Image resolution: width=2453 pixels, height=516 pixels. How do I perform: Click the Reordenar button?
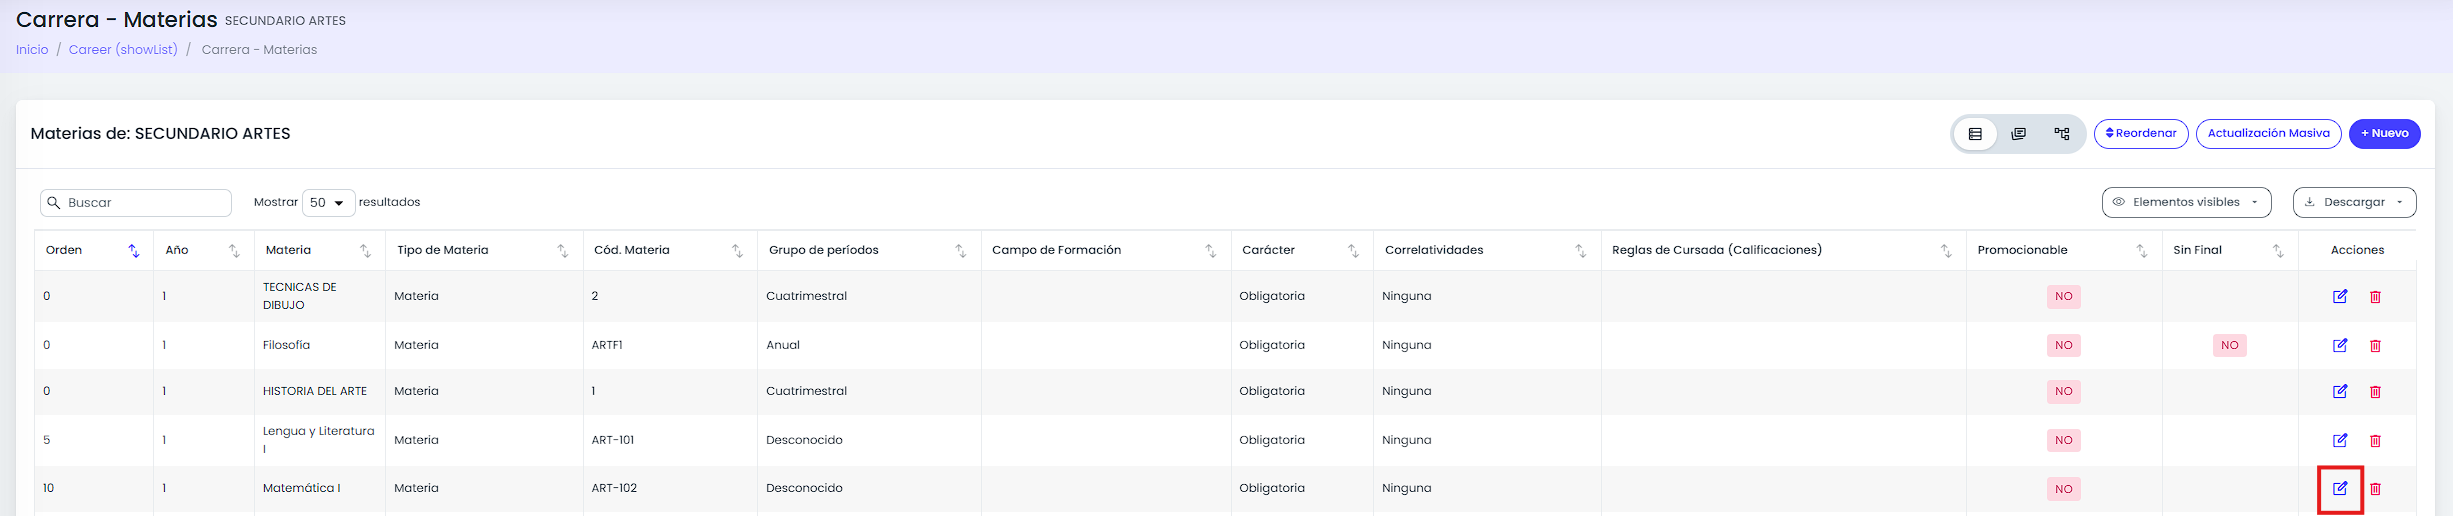(2141, 133)
